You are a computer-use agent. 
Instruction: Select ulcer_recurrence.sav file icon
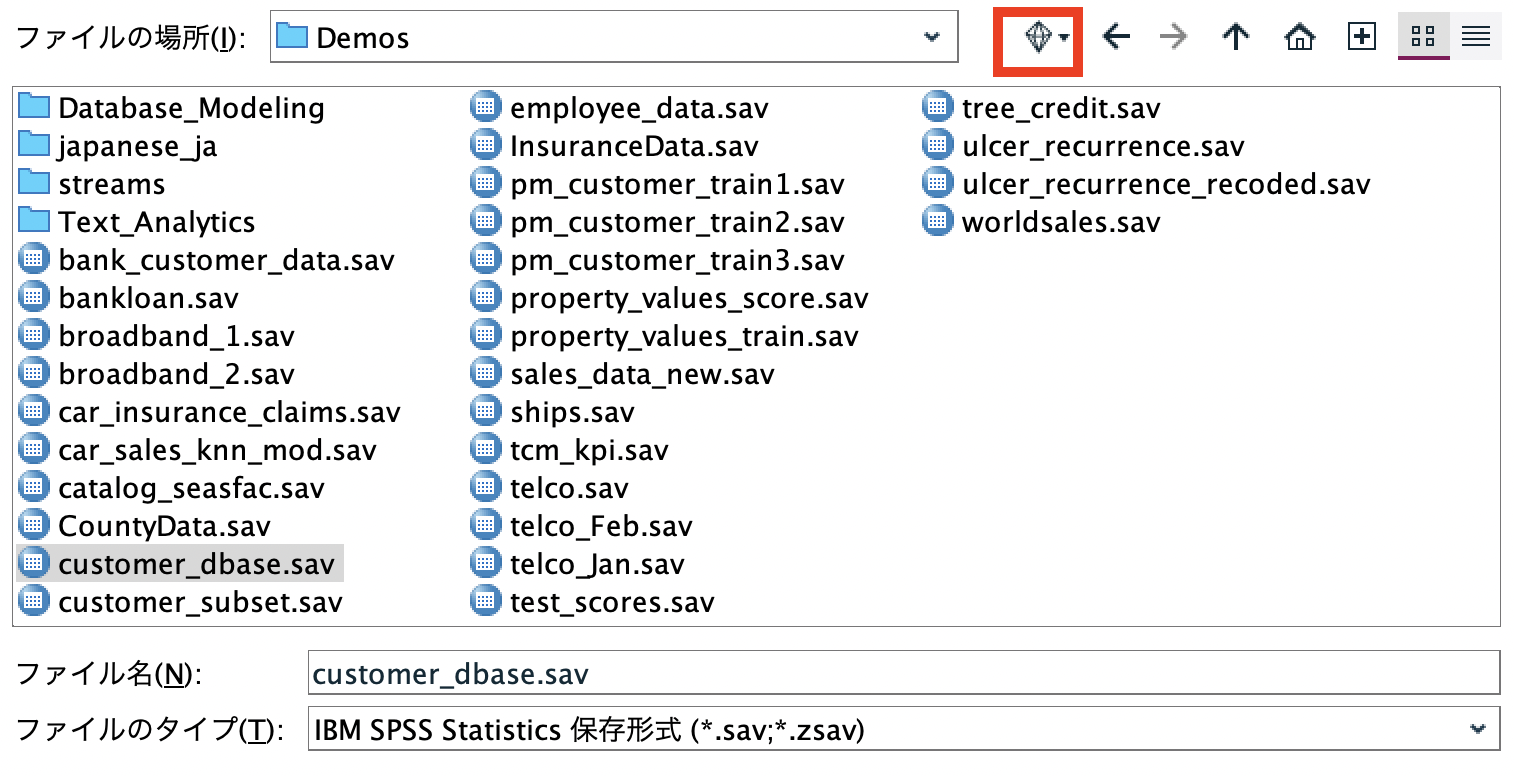tap(937, 146)
